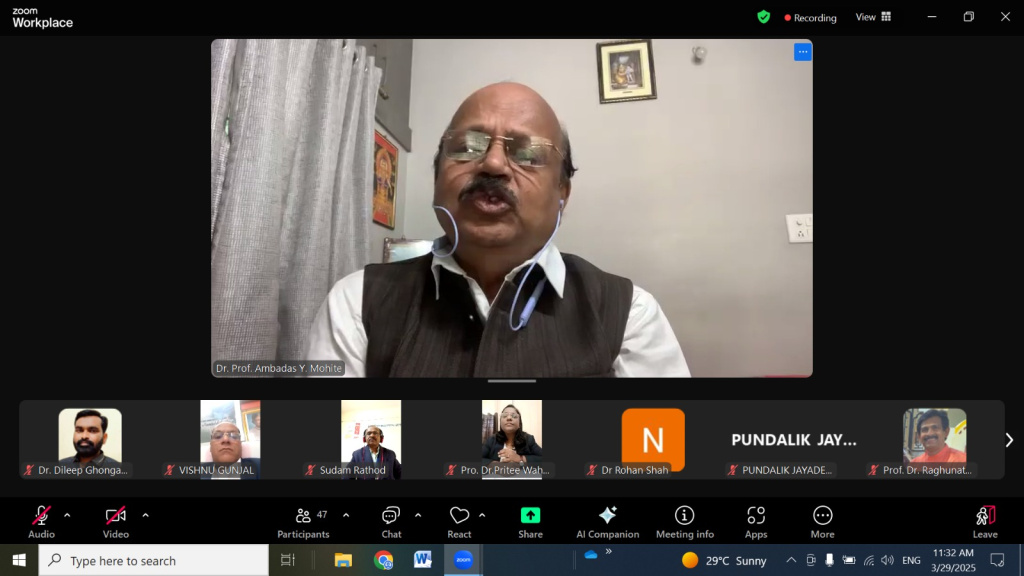Expand video settings arrow next to Video
Screen dimensions: 1024x576
pyautogui.click(x=145, y=515)
